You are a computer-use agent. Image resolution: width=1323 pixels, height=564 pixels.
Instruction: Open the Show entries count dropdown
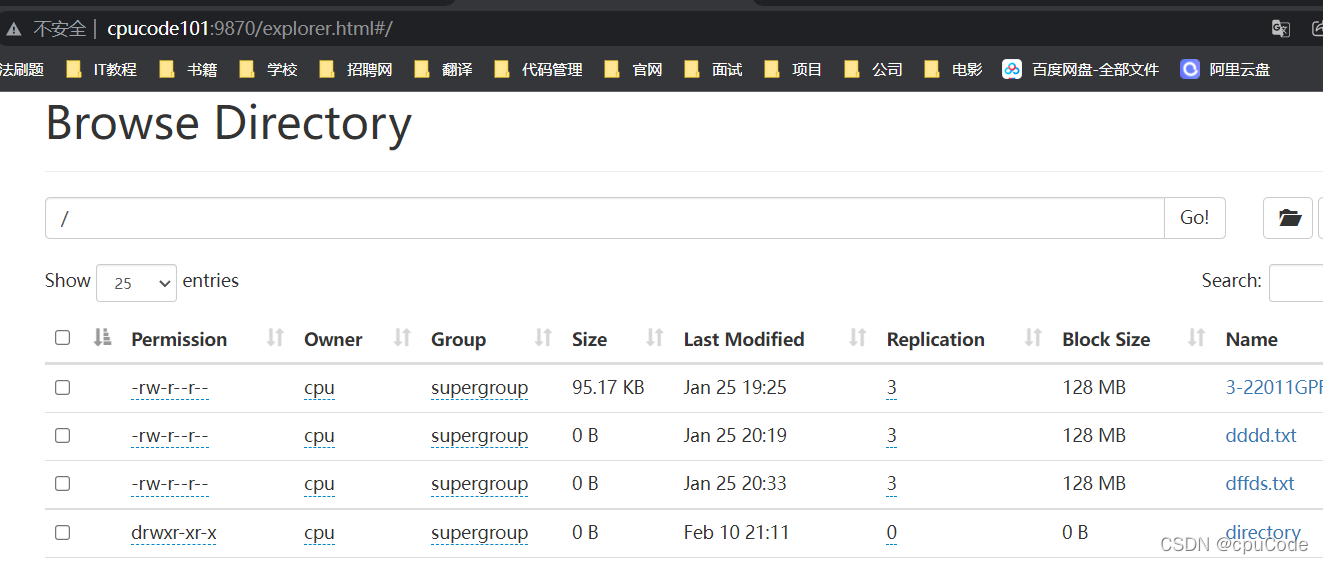[x=136, y=283]
